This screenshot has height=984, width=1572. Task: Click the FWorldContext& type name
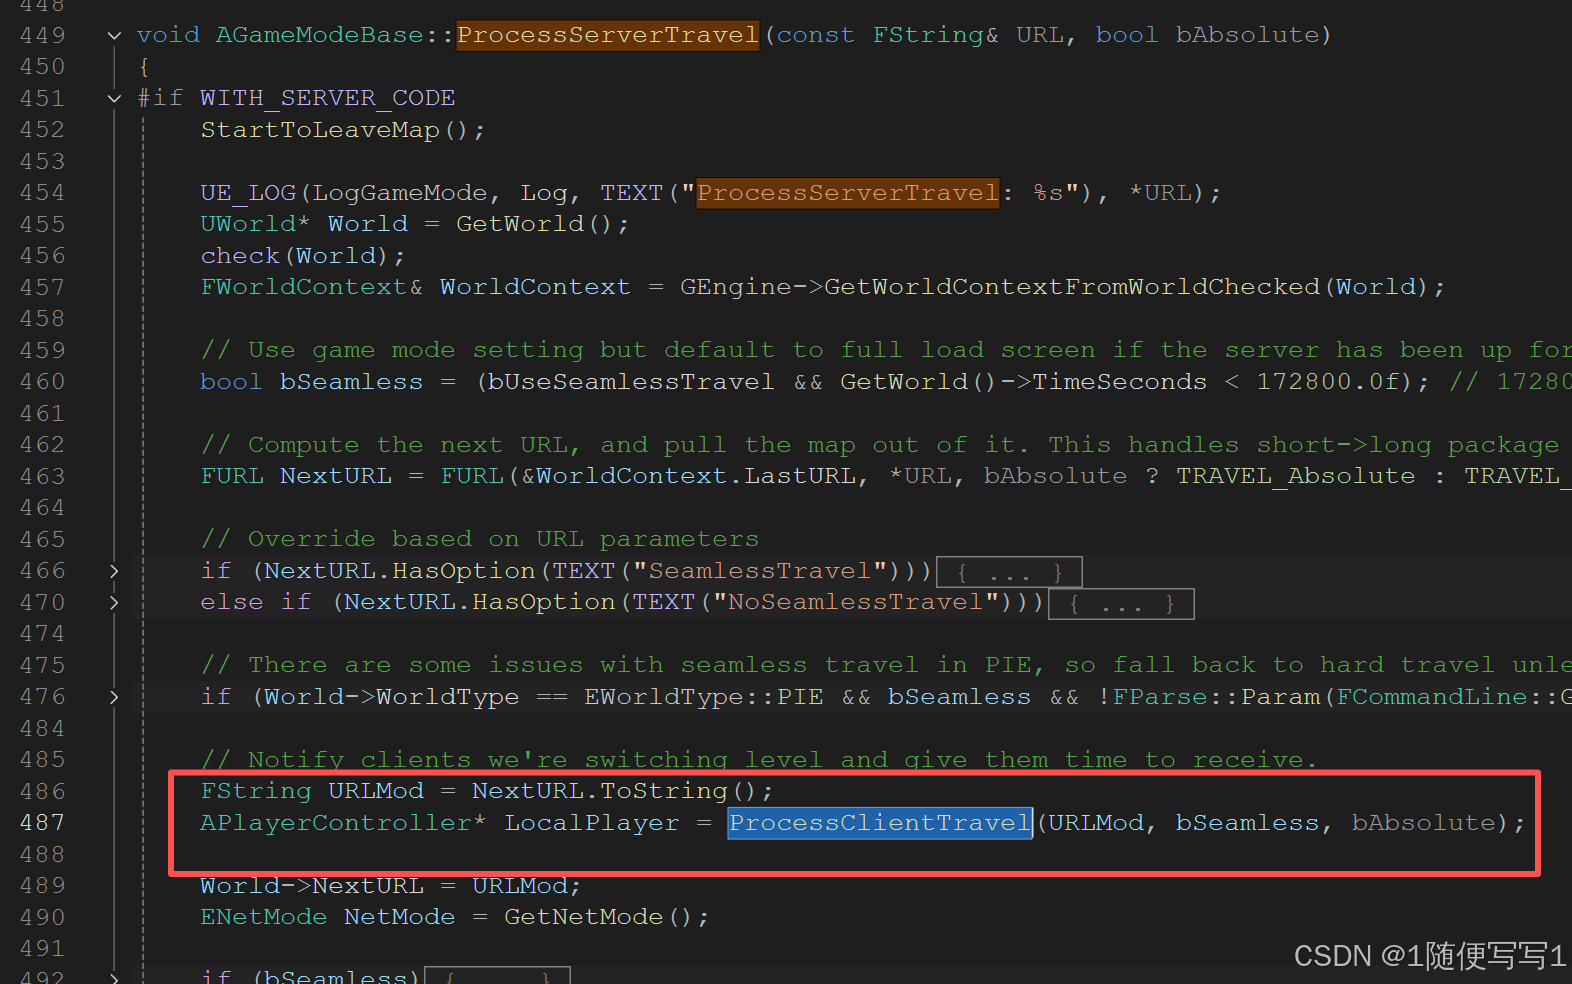pos(311,287)
